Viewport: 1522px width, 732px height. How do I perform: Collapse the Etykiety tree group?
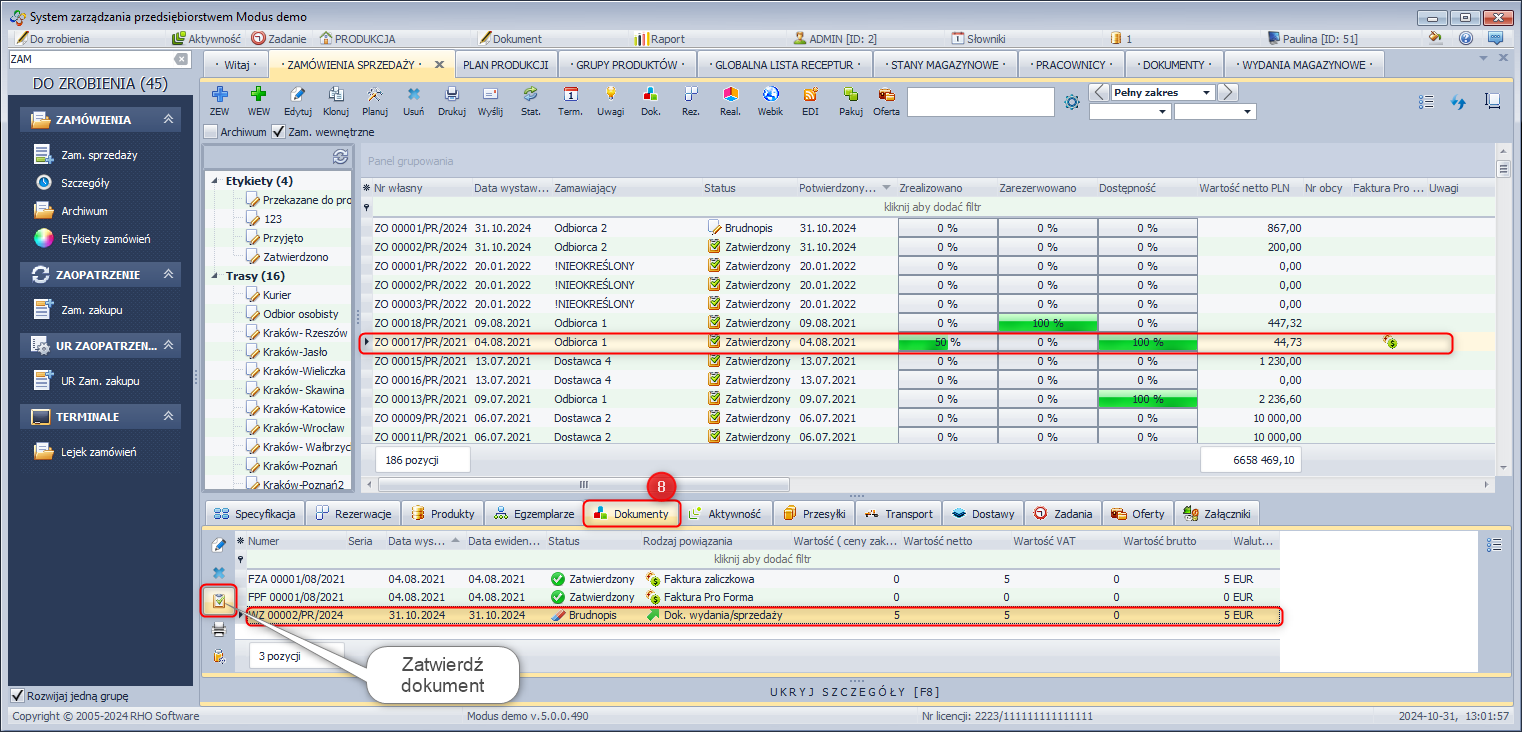coord(215,181)
